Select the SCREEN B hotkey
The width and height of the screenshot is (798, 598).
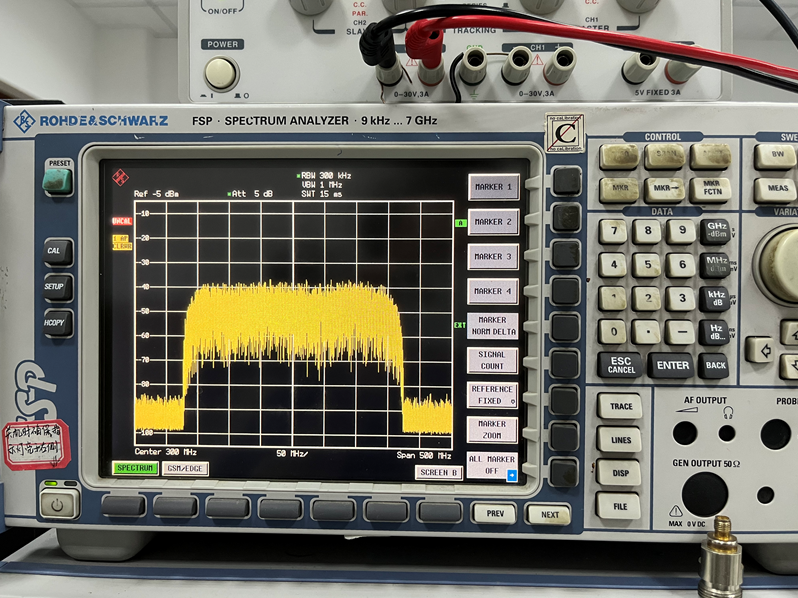[x=438, y=473]
